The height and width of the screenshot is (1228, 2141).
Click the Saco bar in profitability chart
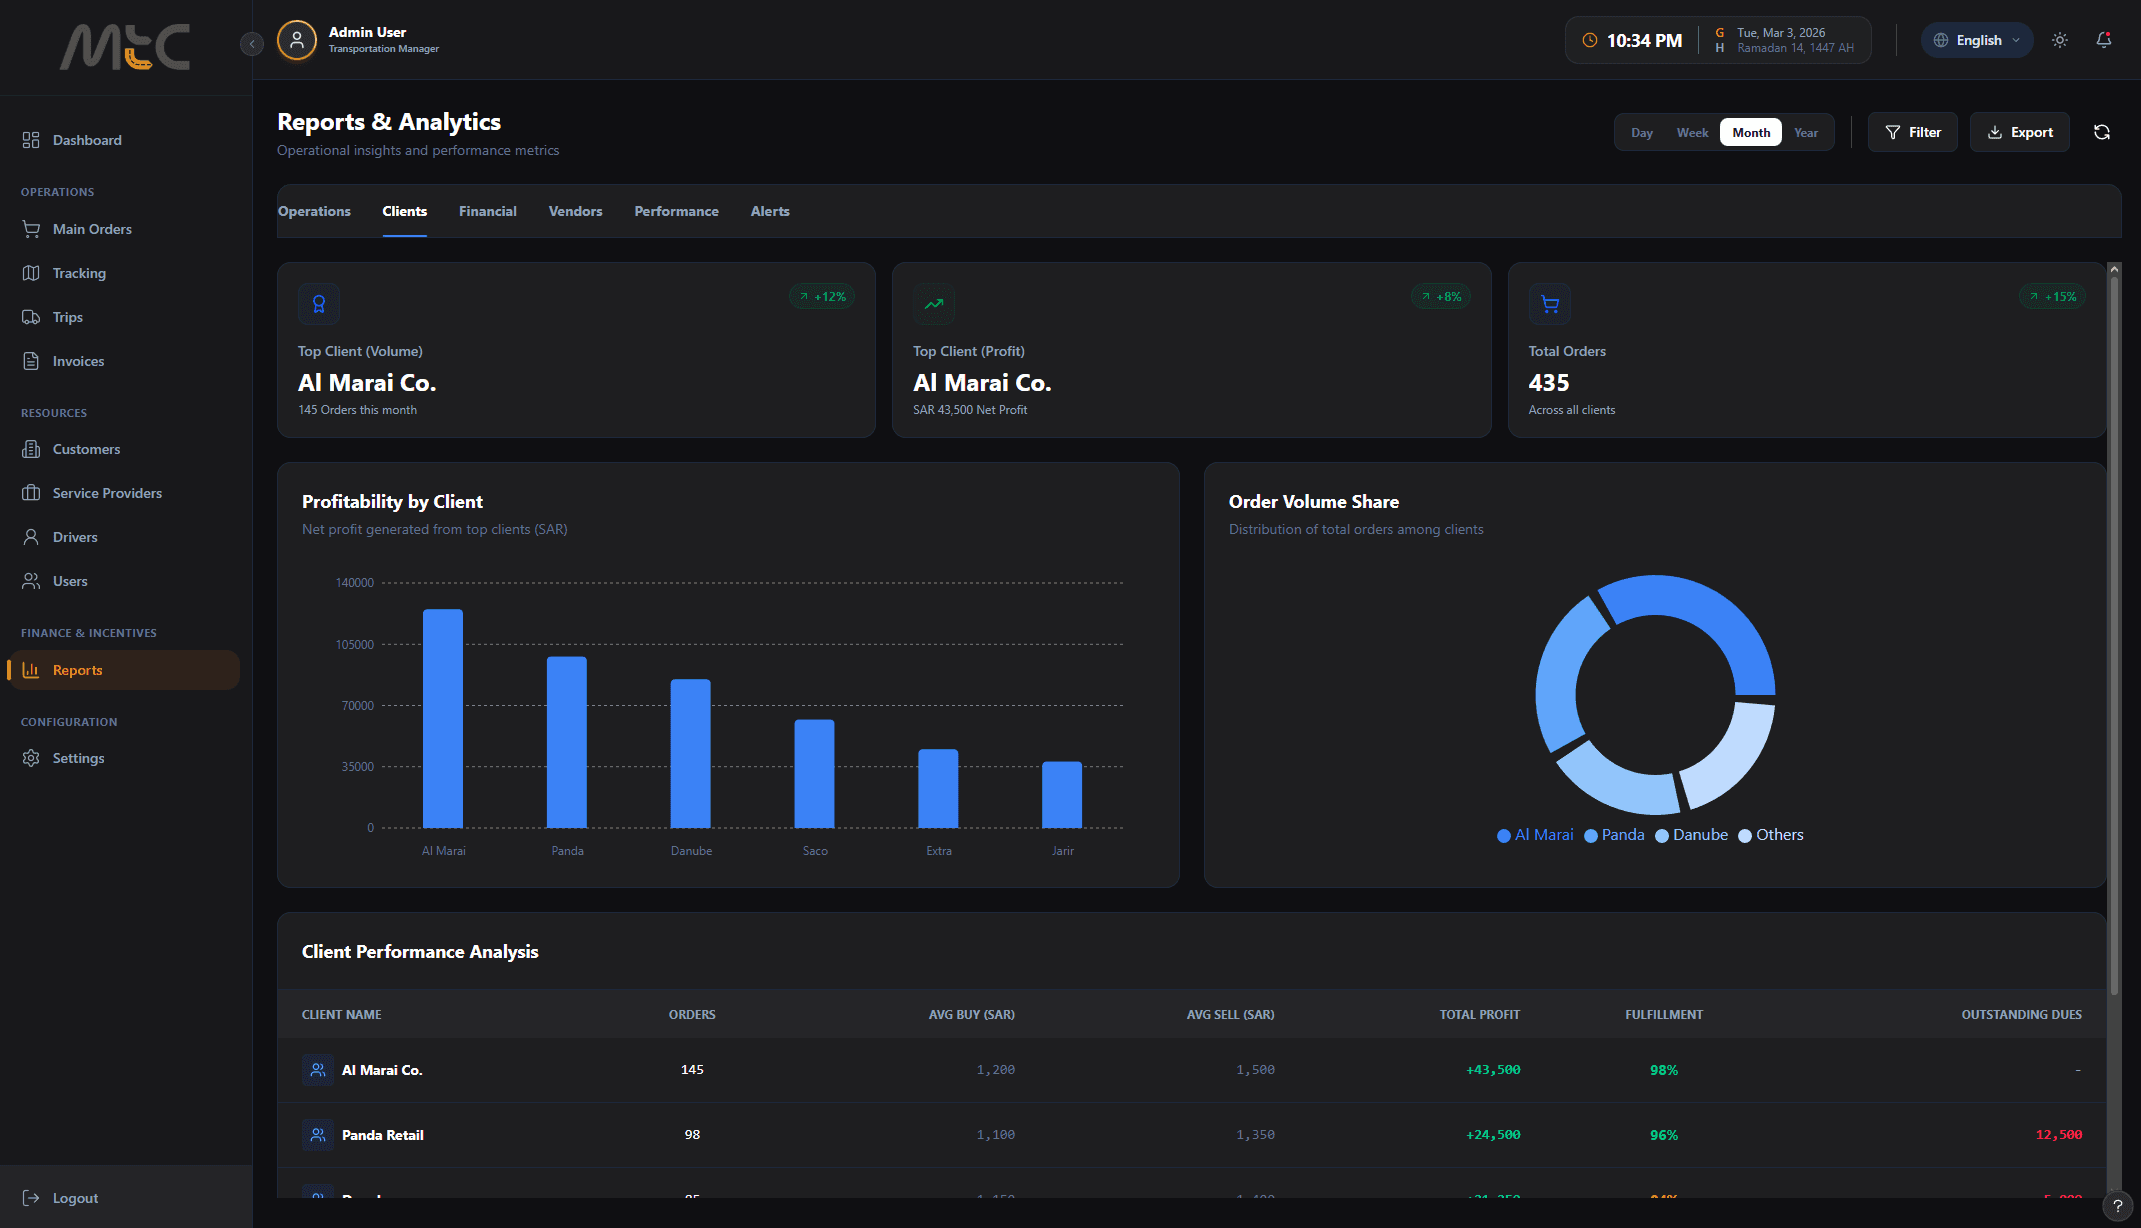coord(814,774)
